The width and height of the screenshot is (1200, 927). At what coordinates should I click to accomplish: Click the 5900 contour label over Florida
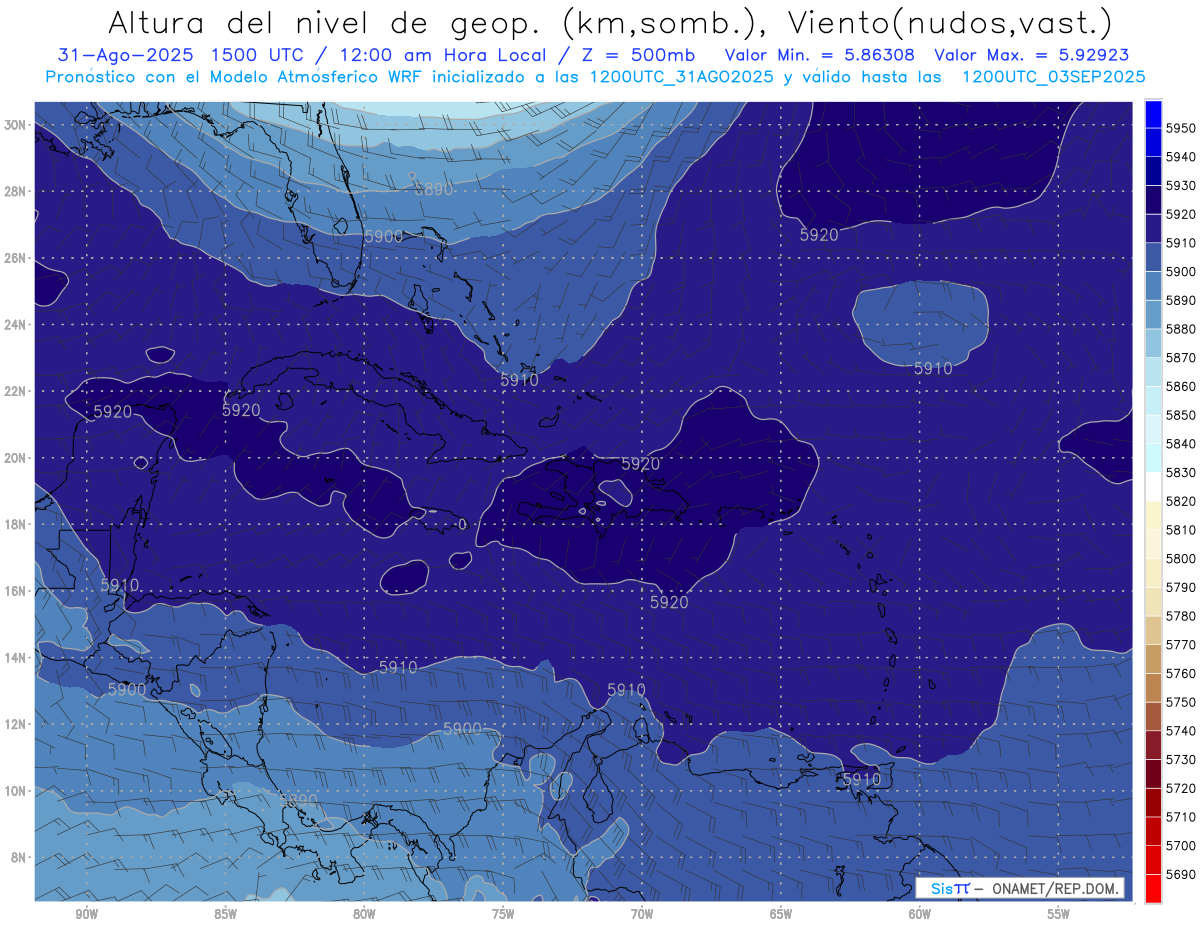[x=383, y=236]
